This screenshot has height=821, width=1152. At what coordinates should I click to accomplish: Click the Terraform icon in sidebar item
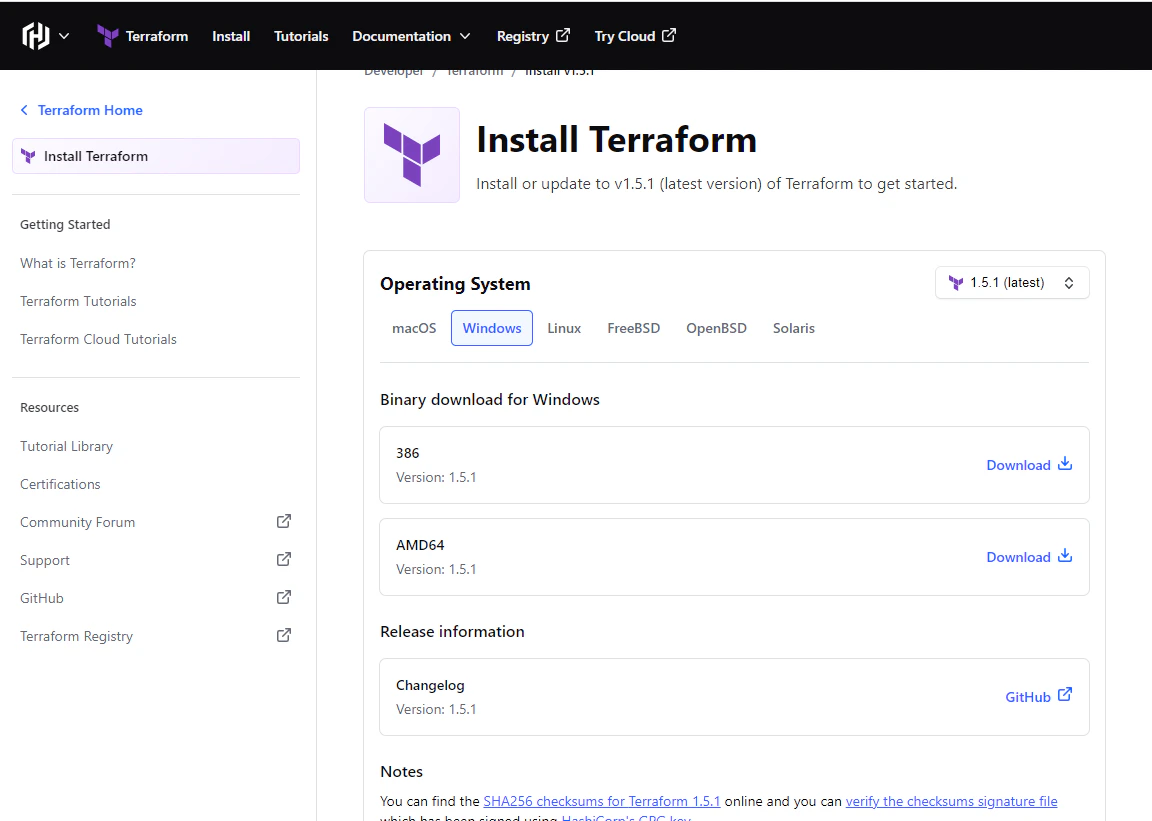click(x=29, y=156)
